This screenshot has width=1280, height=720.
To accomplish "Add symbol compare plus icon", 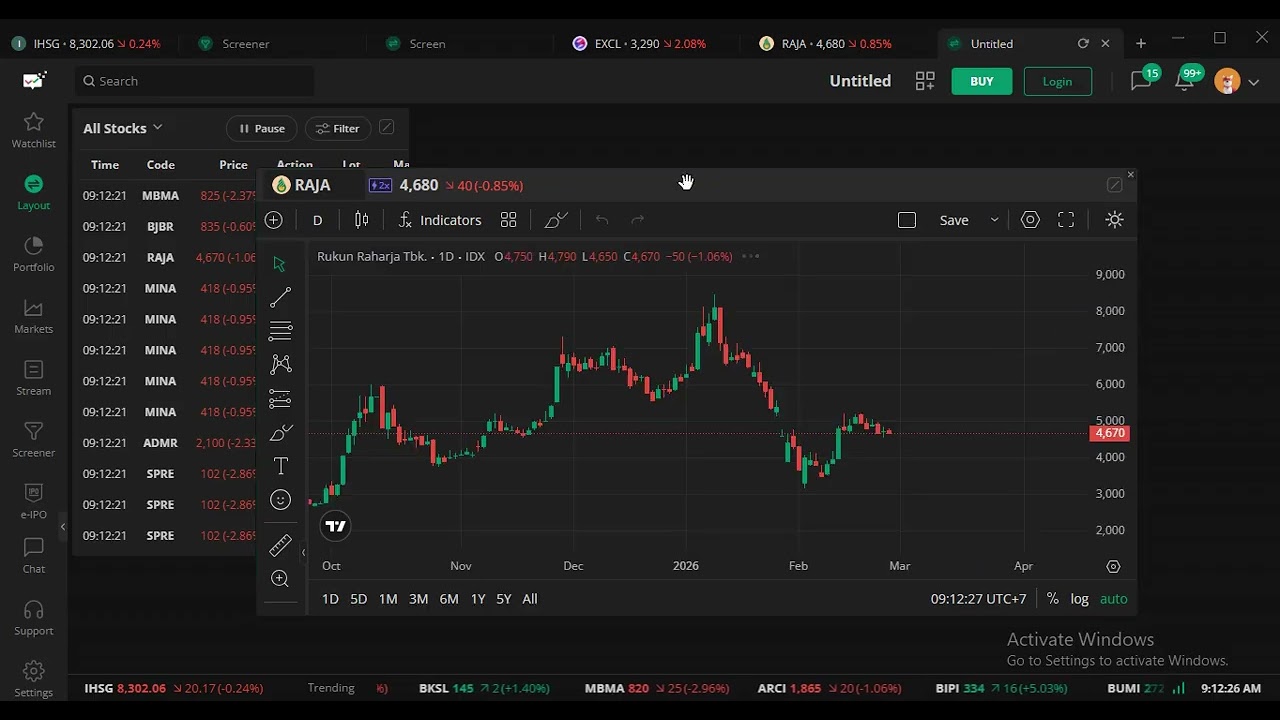I will [x=274, y=220].
